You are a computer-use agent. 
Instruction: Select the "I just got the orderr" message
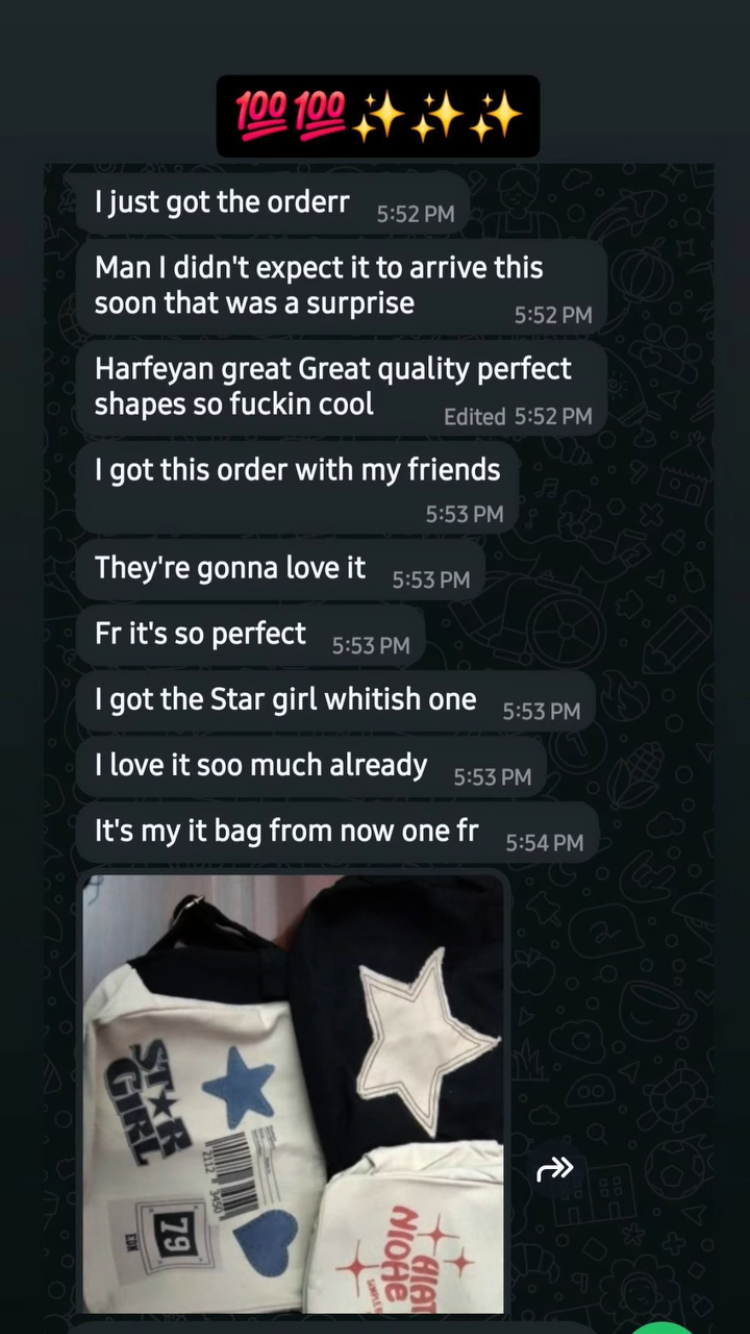tap(272, 203)
